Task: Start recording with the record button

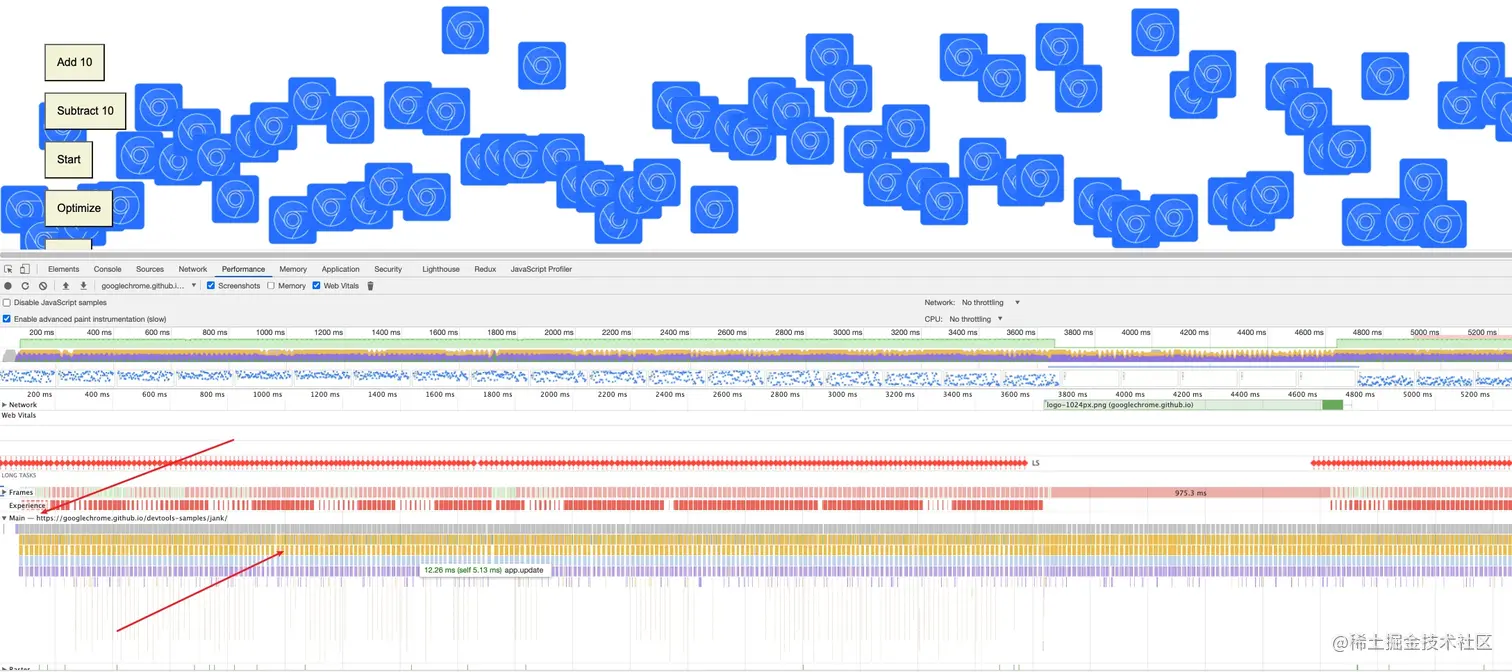Action: pos(8,286)
